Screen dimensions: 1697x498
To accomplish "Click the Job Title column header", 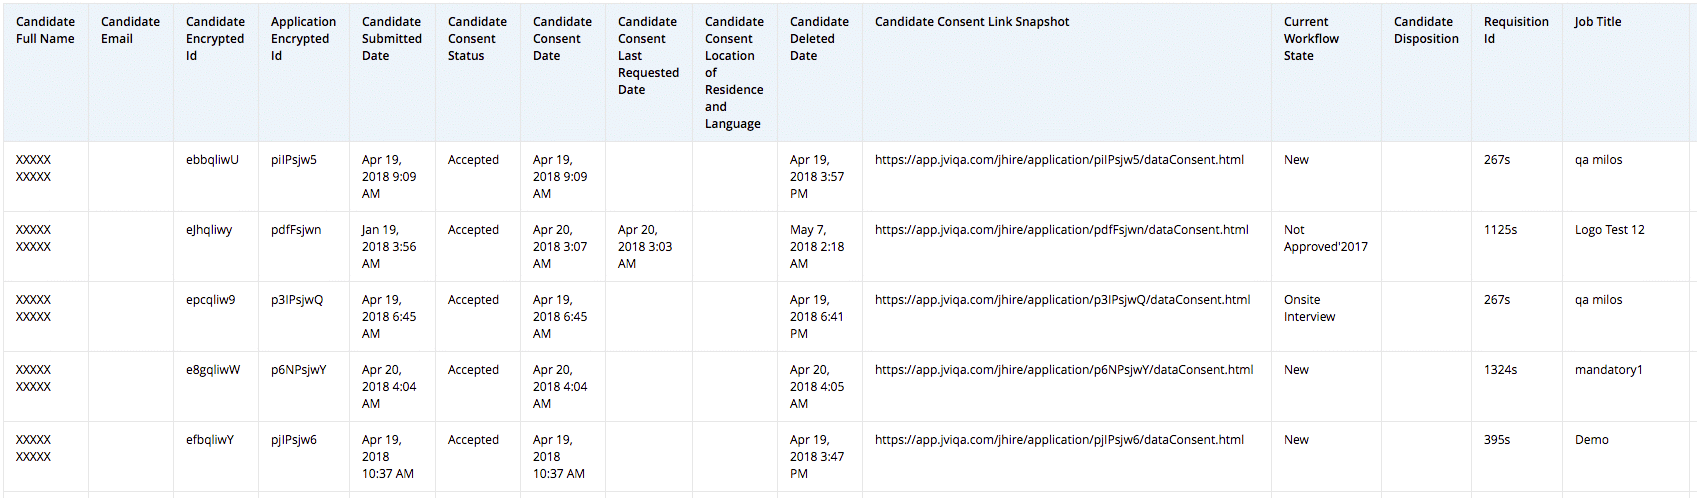I will click(1597, 22).
